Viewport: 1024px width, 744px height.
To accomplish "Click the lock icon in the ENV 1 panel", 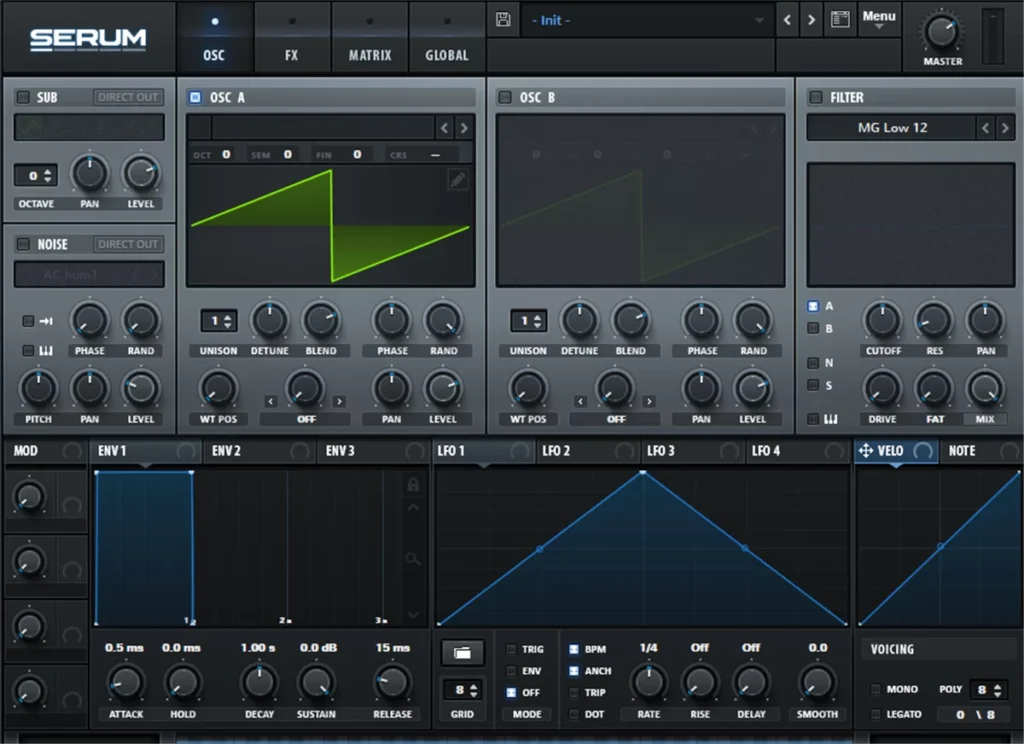I will (412, 483).
